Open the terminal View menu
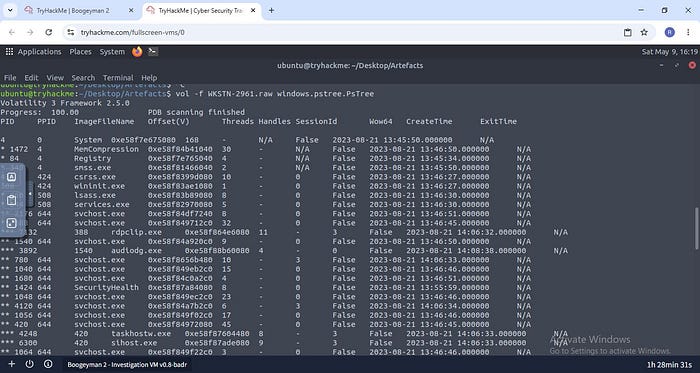 click(x=55, y=78)
